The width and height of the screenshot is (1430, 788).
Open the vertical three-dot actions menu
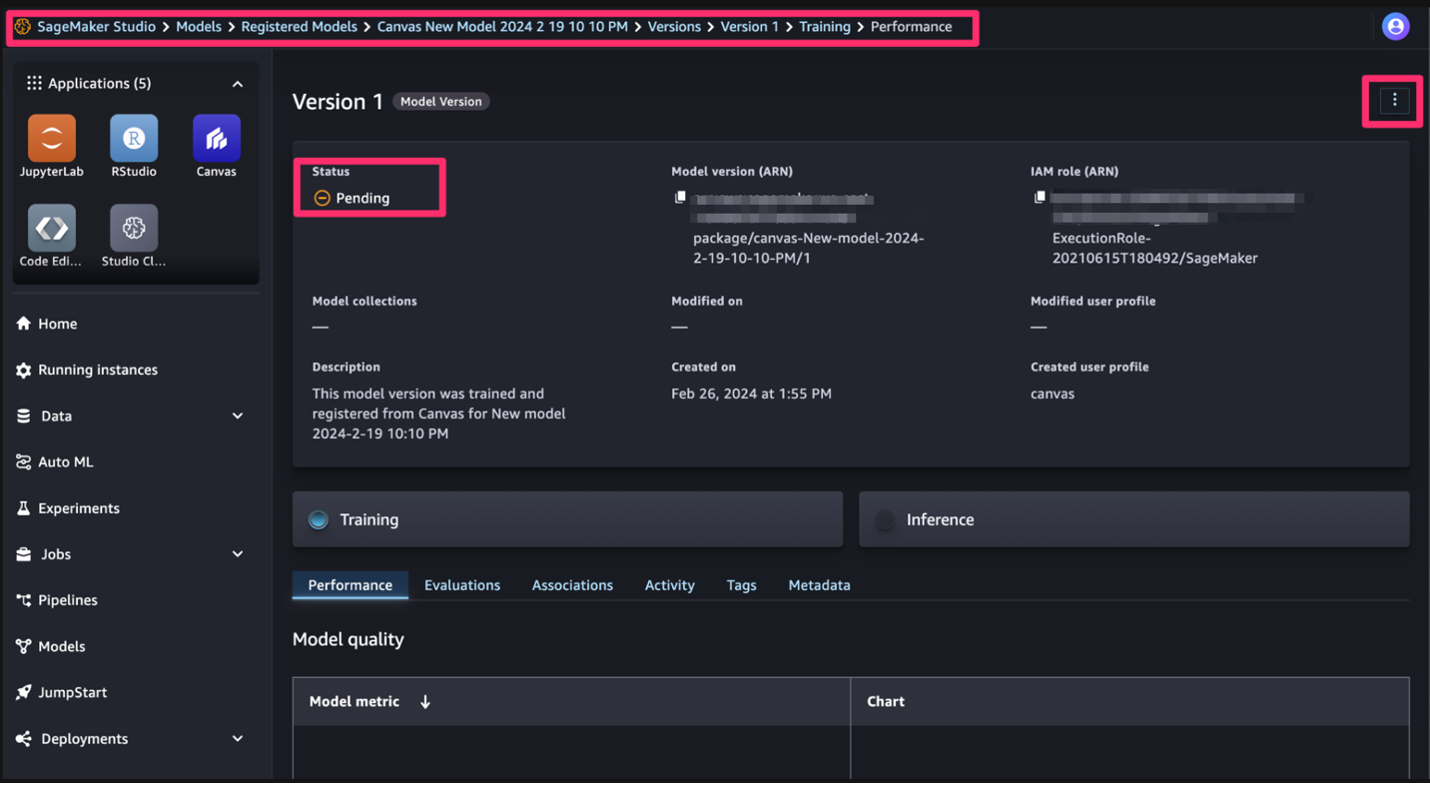click(1395, 100)
